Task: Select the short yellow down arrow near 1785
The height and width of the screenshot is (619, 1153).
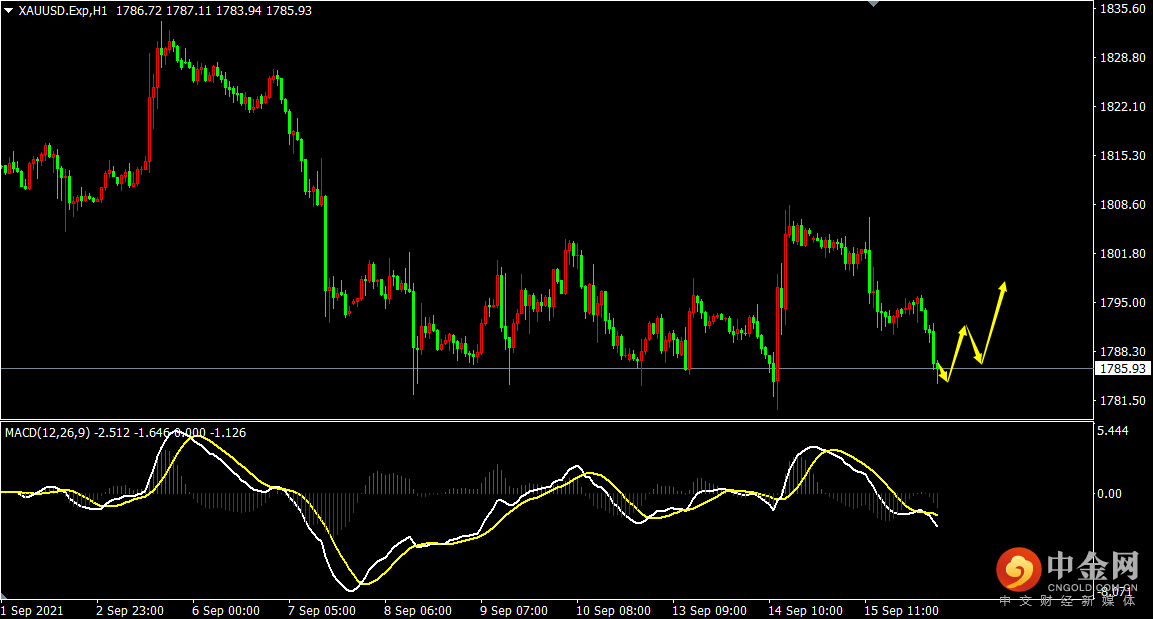Action: (943, 371)
